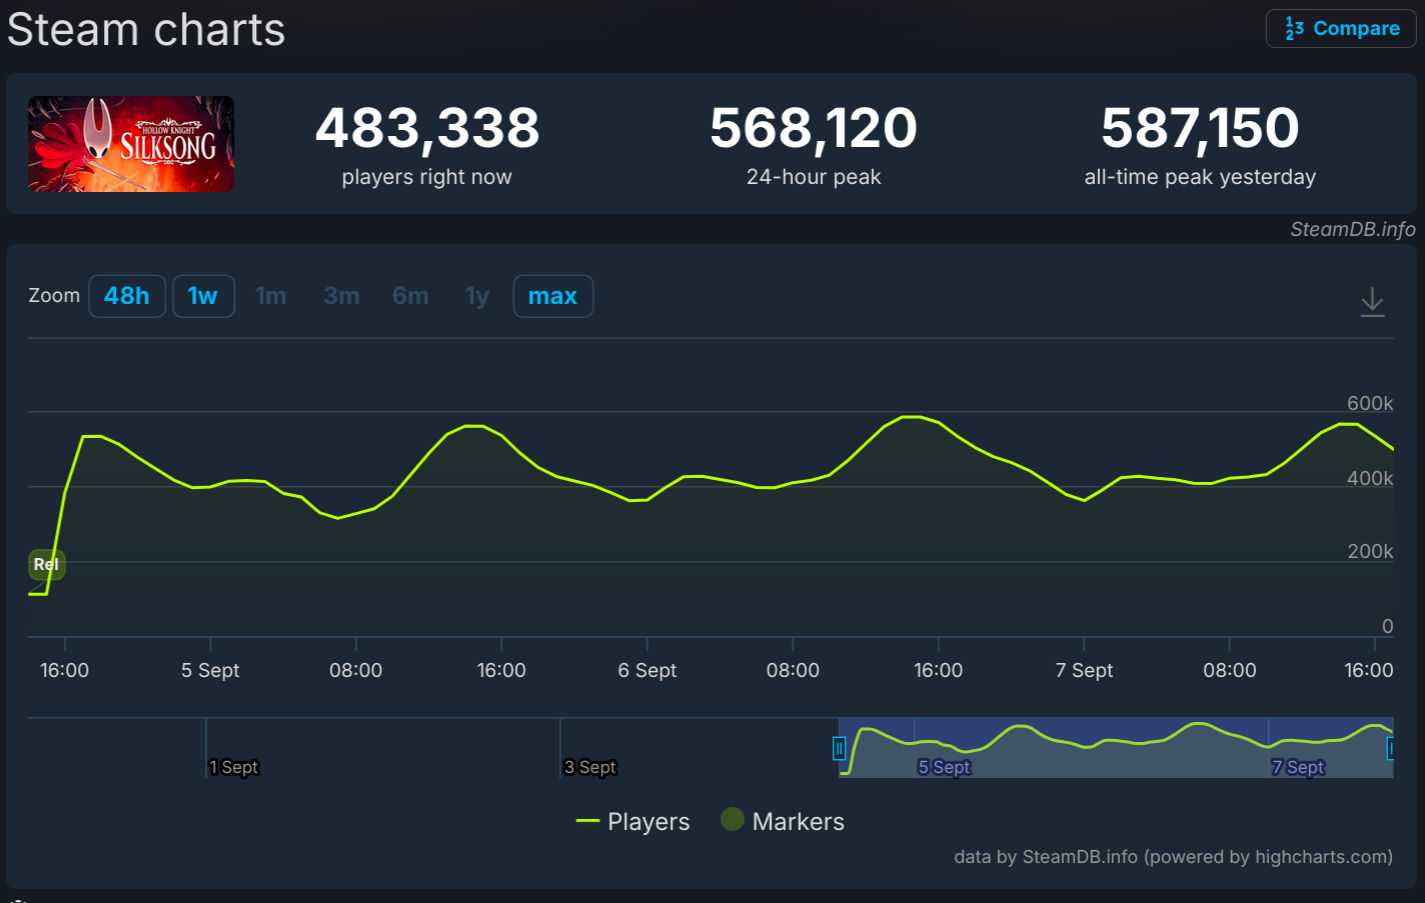Click the 3 Sept navigator label
Screen dimensions: 1425x903
pos(590,767)
